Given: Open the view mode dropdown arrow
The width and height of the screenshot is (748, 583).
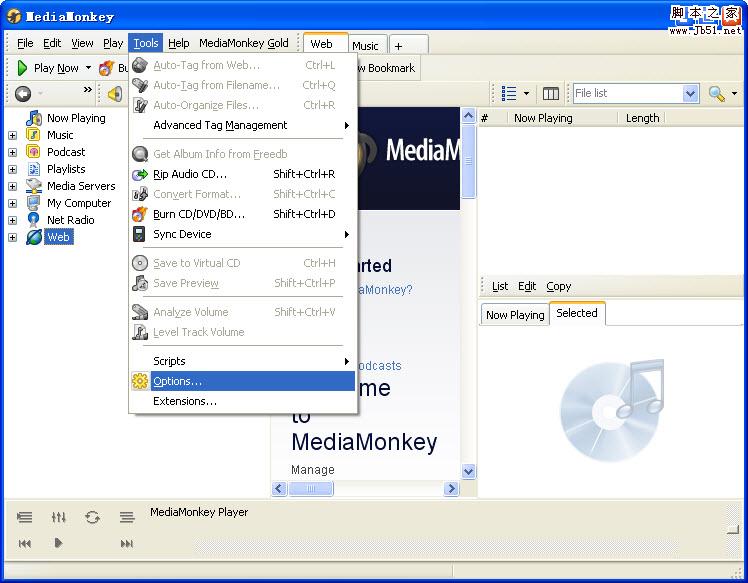Looking at the screenshot, I should pos(526,94).
